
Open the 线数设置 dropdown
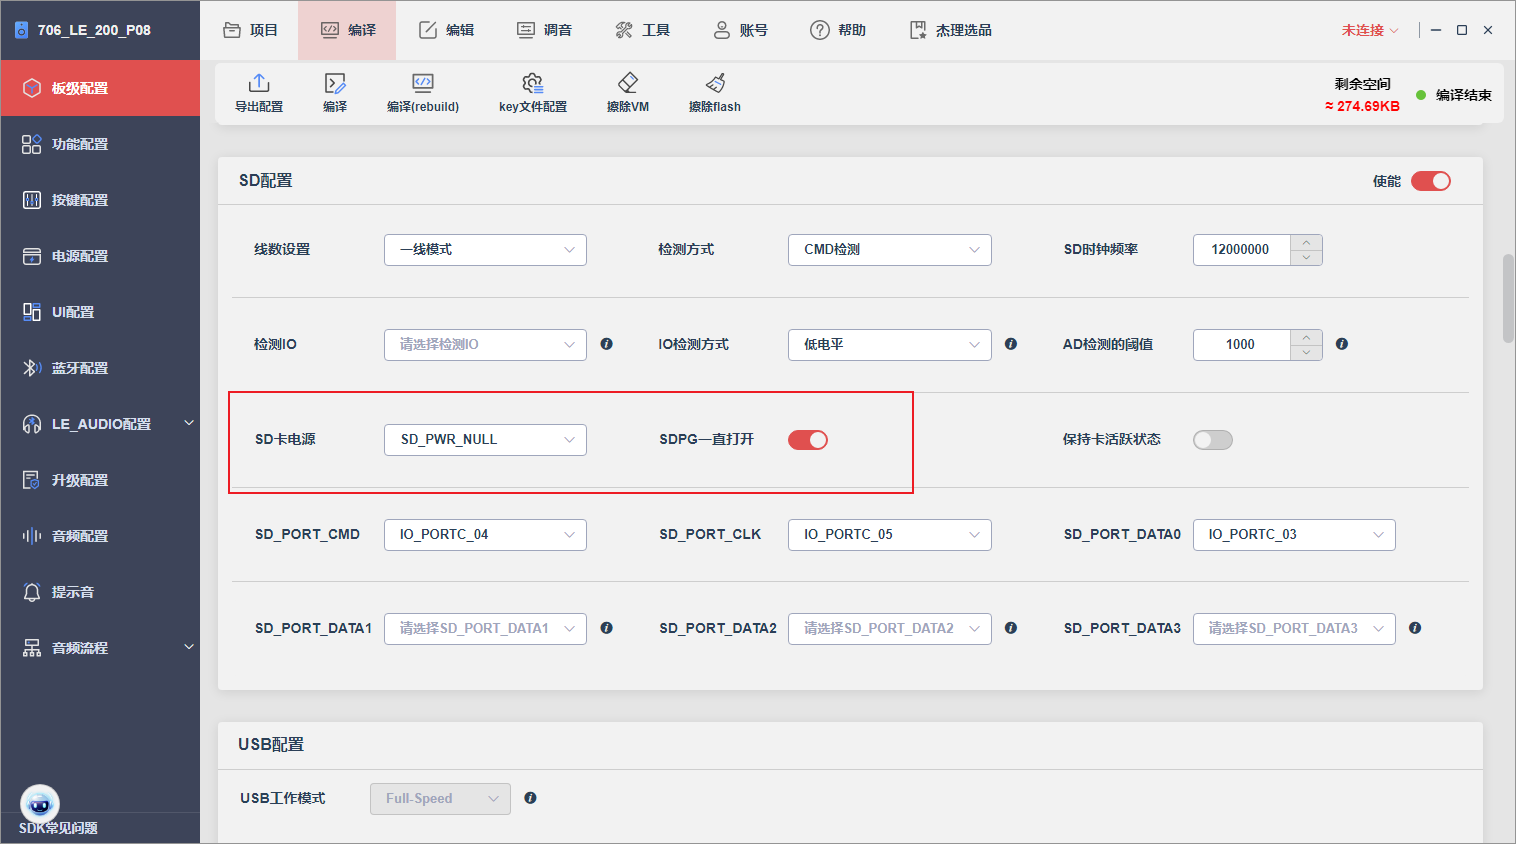[485, 250]
